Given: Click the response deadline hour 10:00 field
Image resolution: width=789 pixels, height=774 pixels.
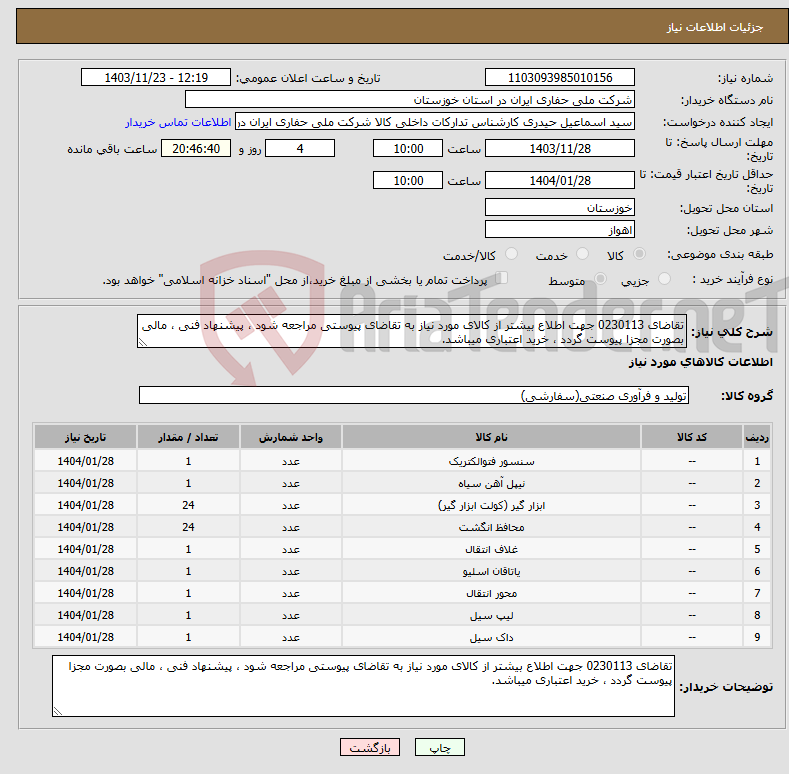Looking at the screenshot, I should point(408,148).
